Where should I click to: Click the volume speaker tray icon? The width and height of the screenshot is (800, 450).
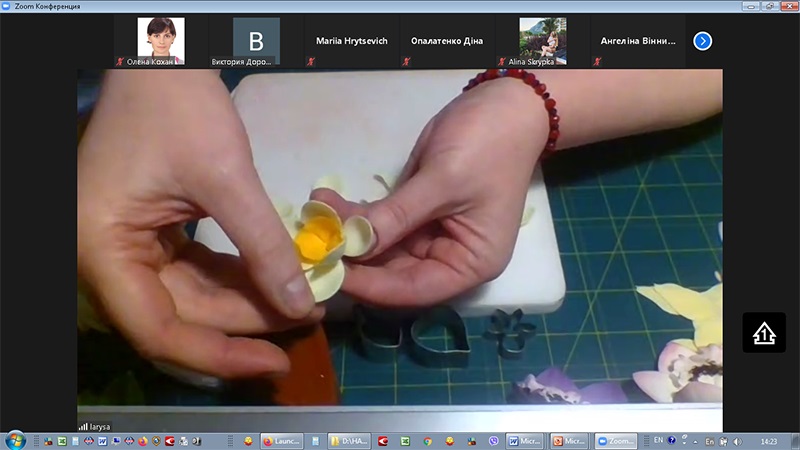(x=738, y=440)
